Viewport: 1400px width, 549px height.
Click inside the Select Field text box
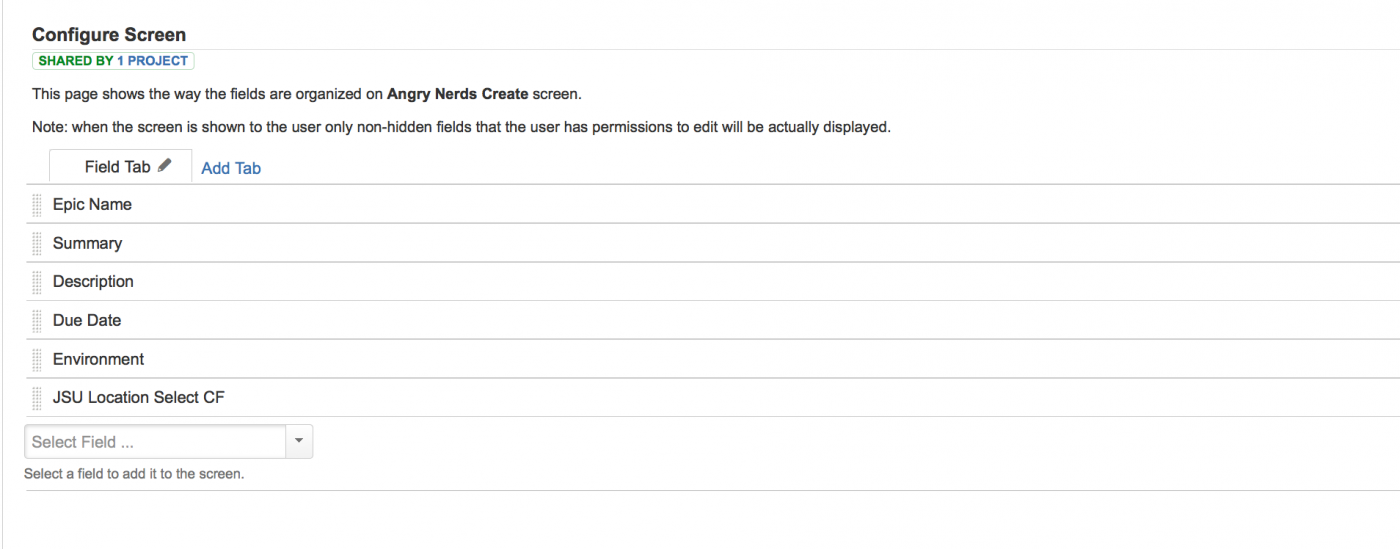155,442
